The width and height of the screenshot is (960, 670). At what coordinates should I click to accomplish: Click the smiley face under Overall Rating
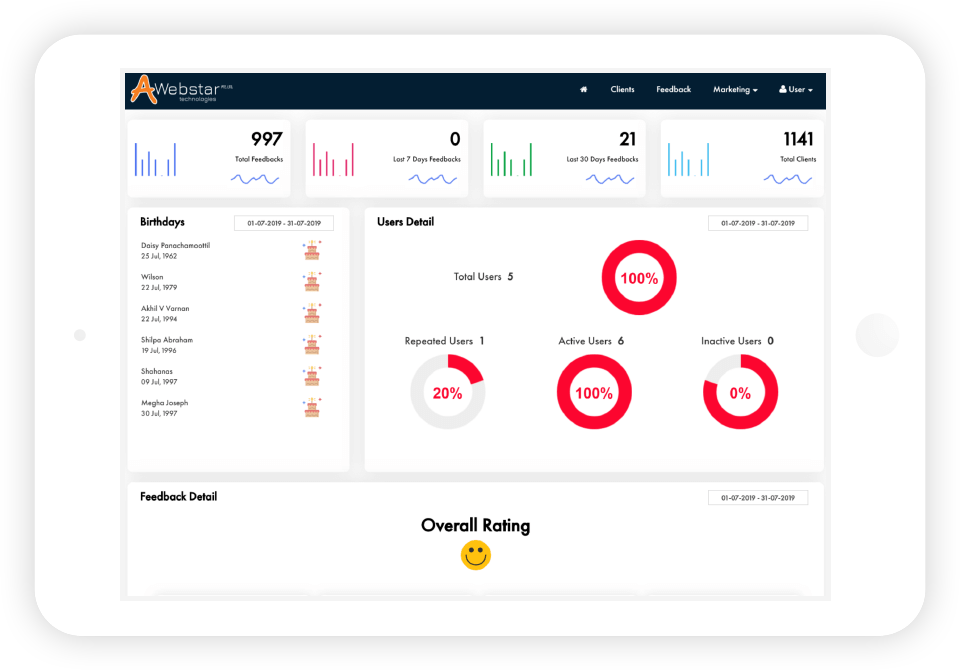[475, 555]
